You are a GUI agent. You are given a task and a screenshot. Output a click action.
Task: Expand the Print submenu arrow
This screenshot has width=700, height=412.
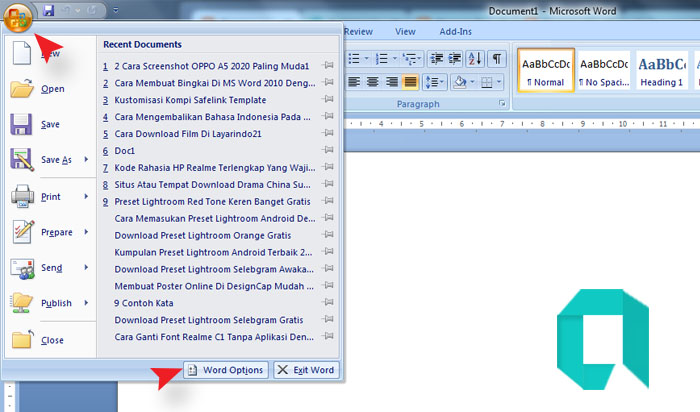click(86, 196)
